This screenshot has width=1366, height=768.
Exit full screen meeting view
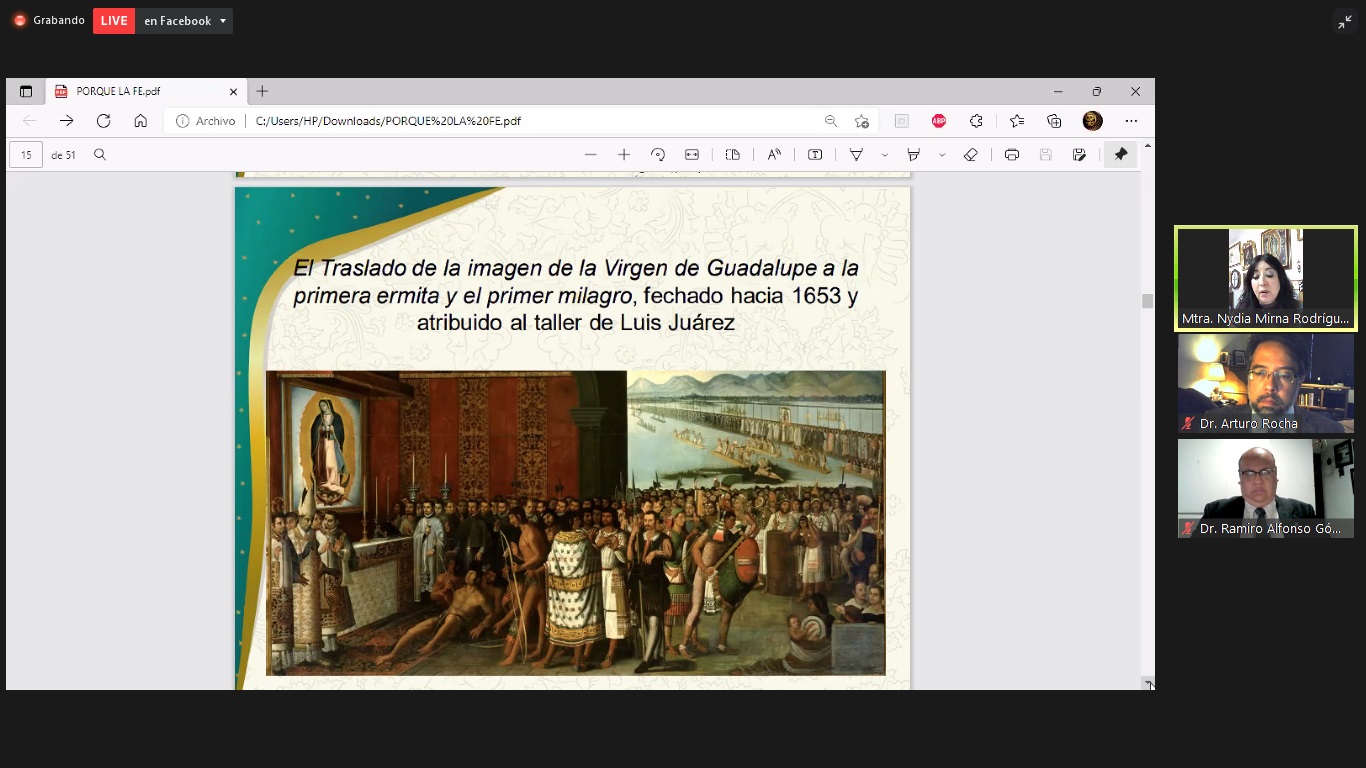point(1344,22)
